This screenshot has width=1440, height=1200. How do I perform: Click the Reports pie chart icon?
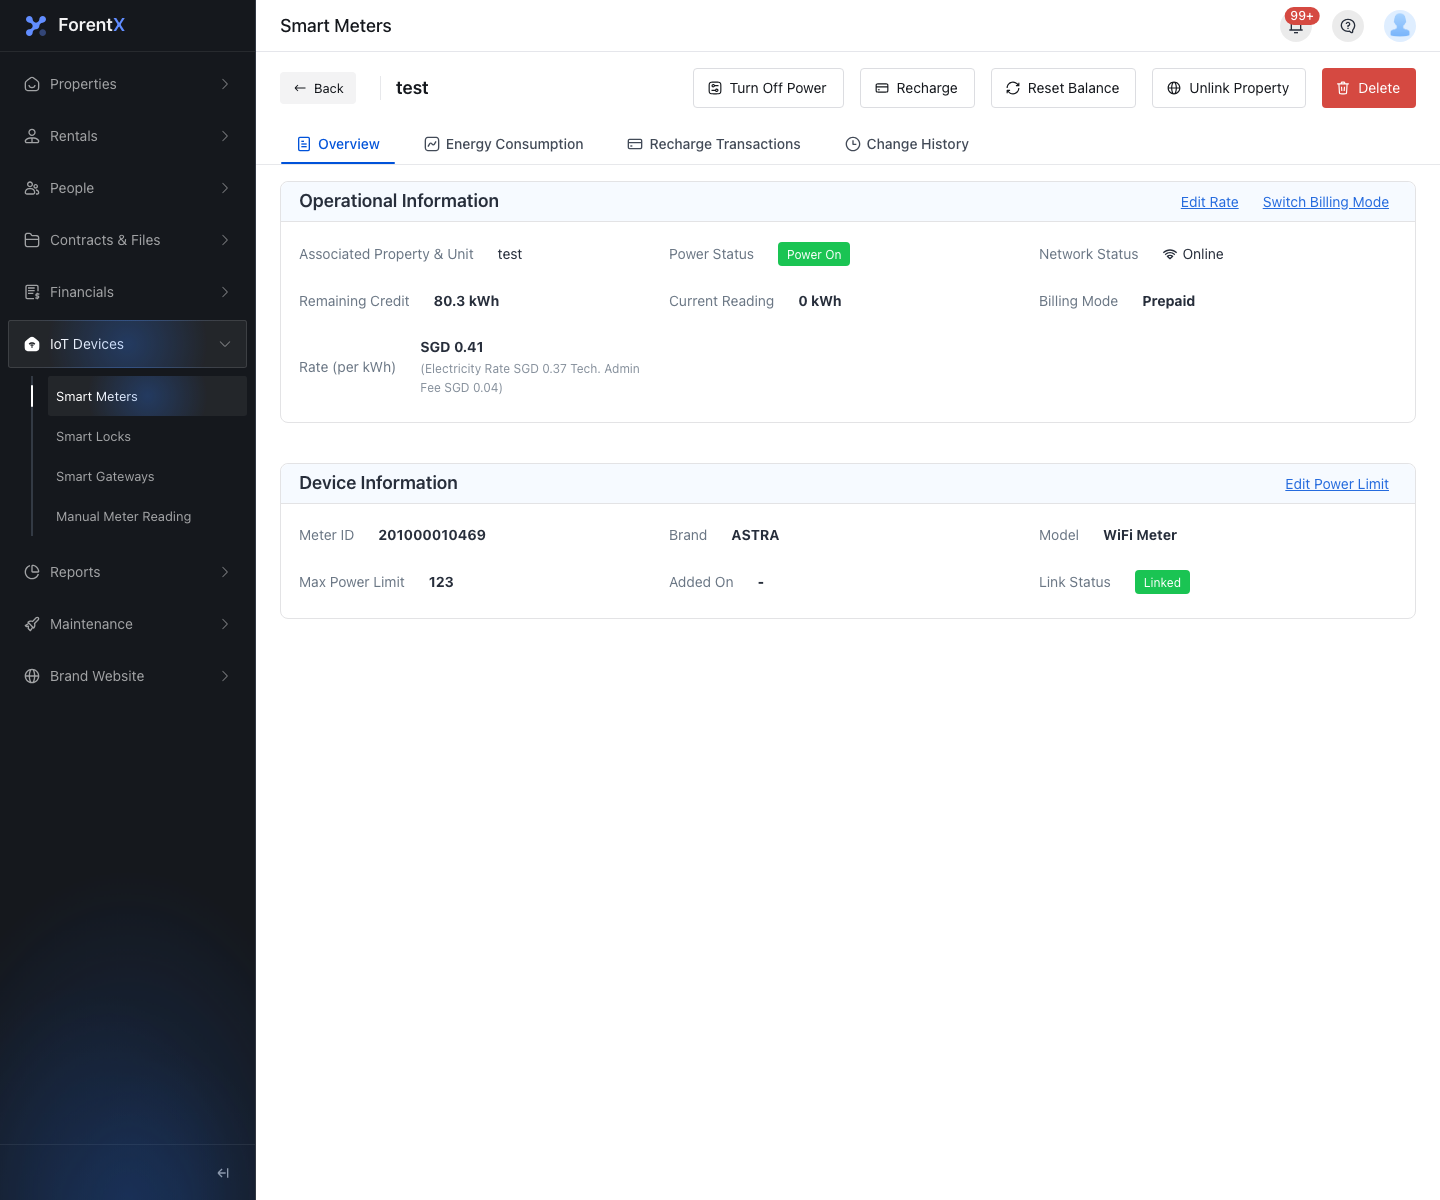click(x=32, y=572)
